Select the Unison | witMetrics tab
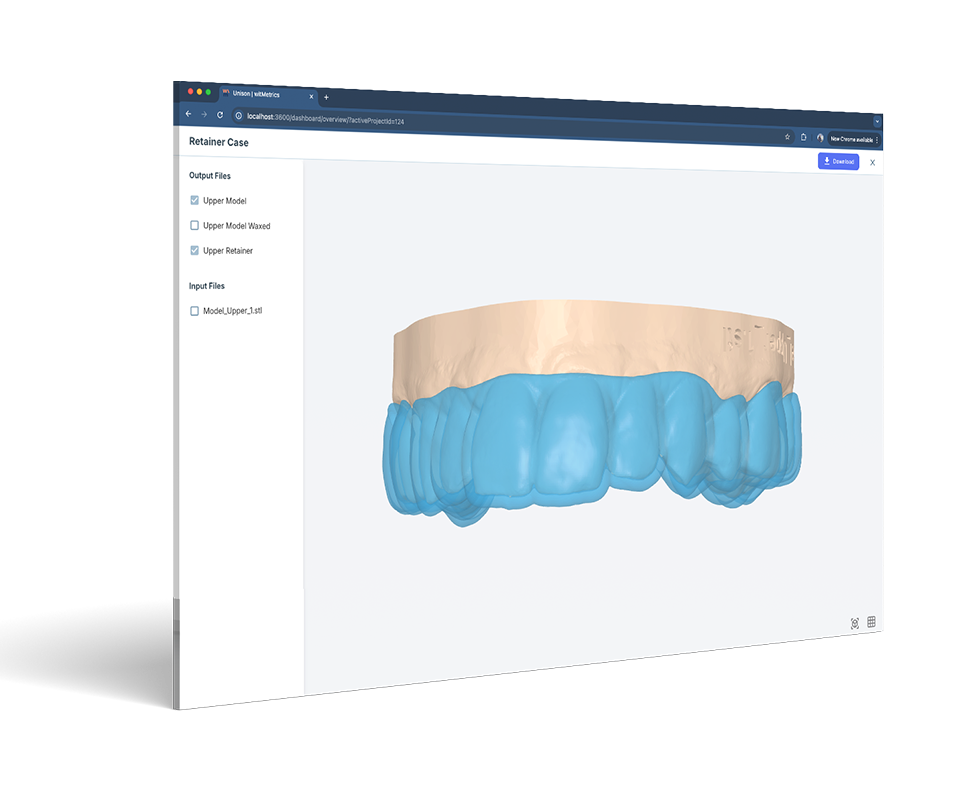 tap(268, 95)
